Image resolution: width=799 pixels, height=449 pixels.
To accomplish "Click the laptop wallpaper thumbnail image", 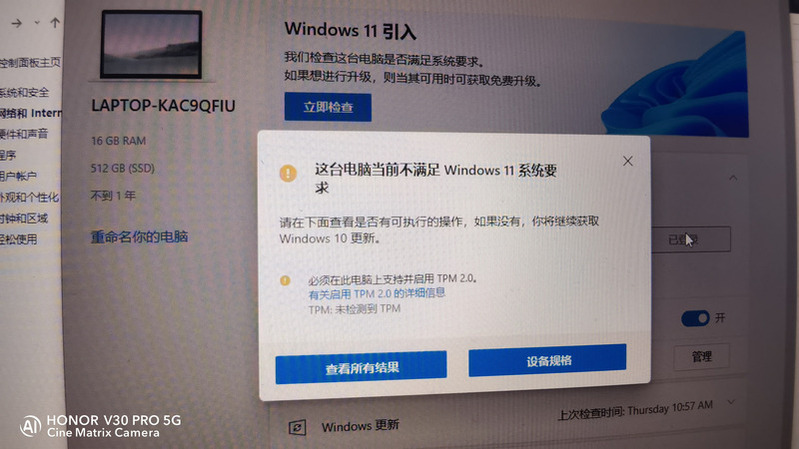I will (x=151, y=44).
